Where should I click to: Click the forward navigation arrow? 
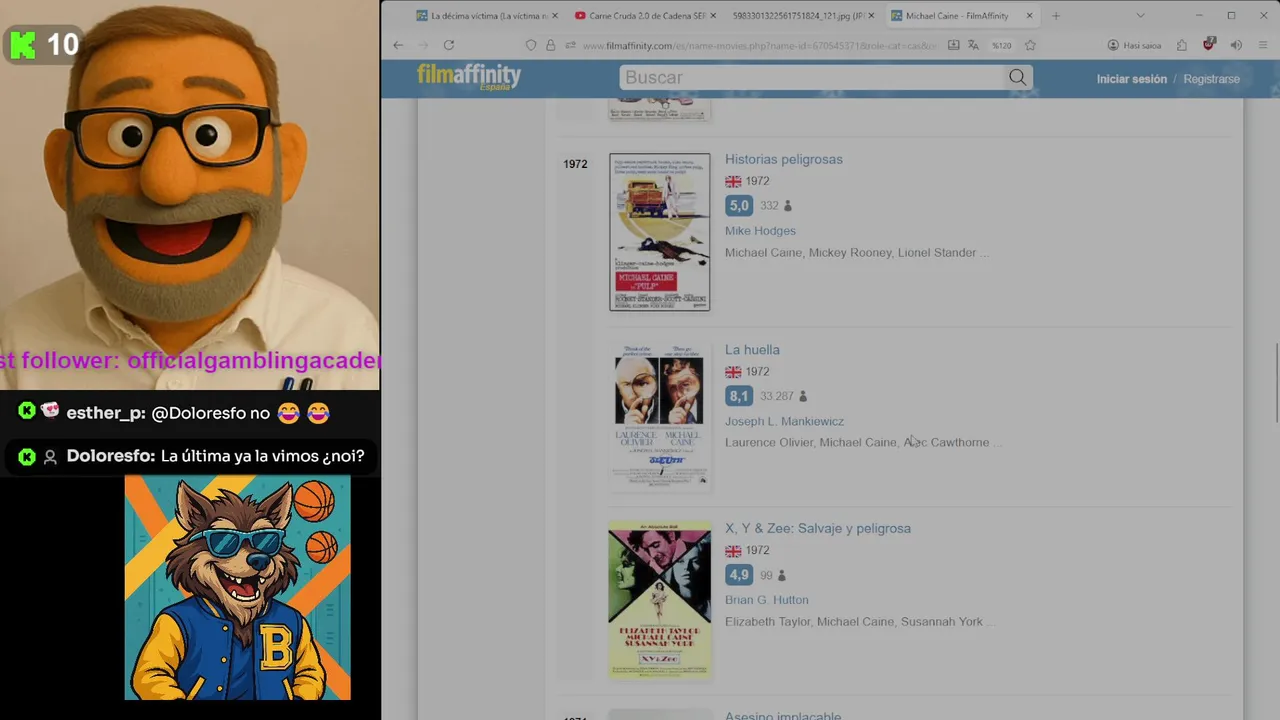[423, 45]
